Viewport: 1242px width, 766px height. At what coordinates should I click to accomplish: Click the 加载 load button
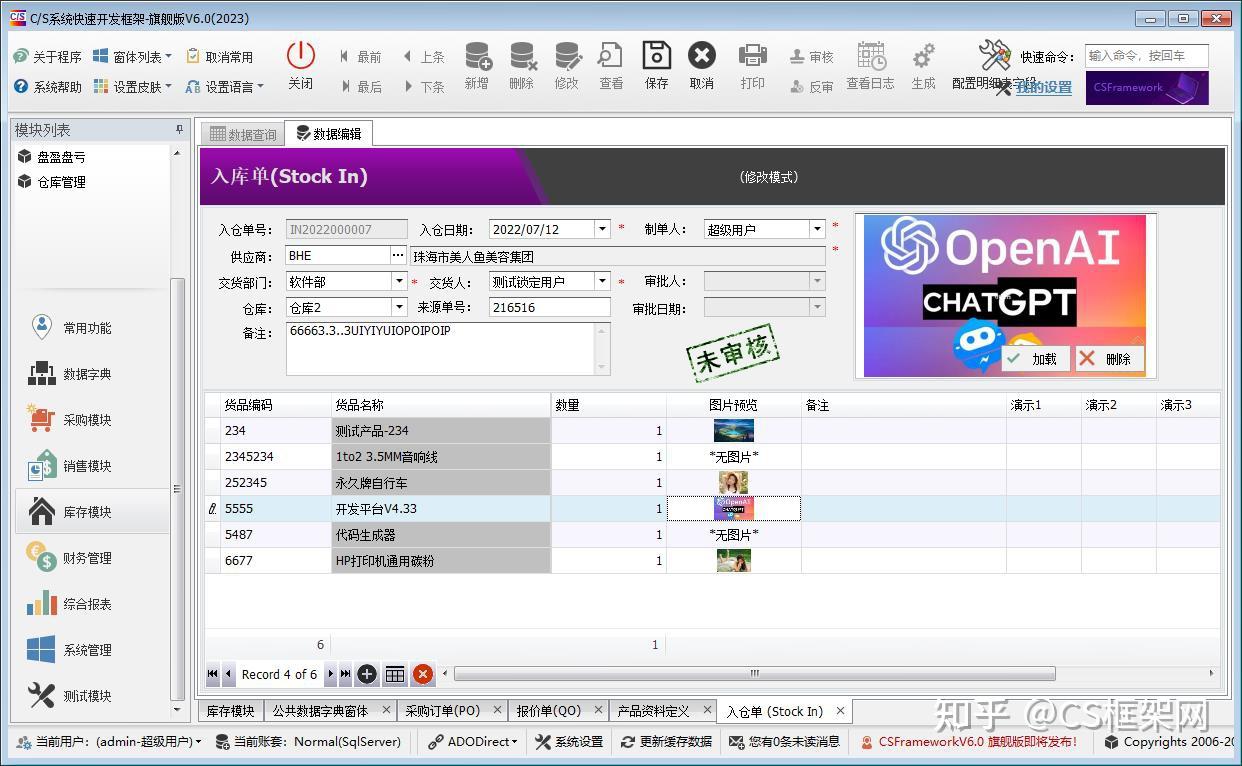1035,358
